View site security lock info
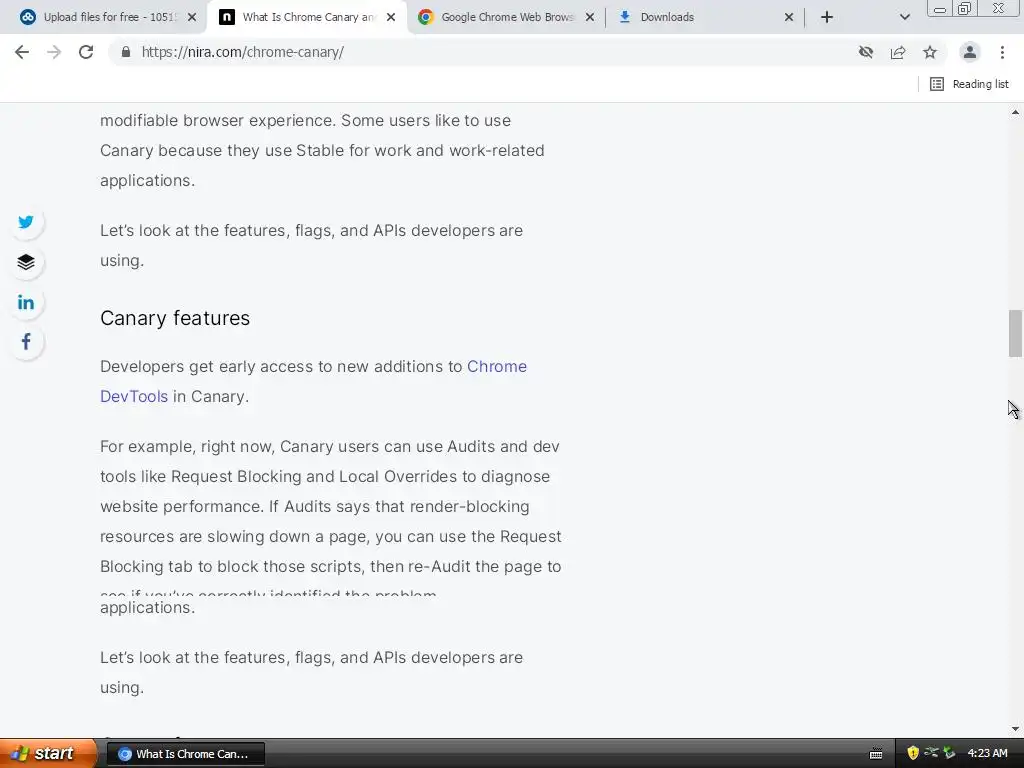The height and width of the screenshot is (768, 1024). [x=126, y=52]
